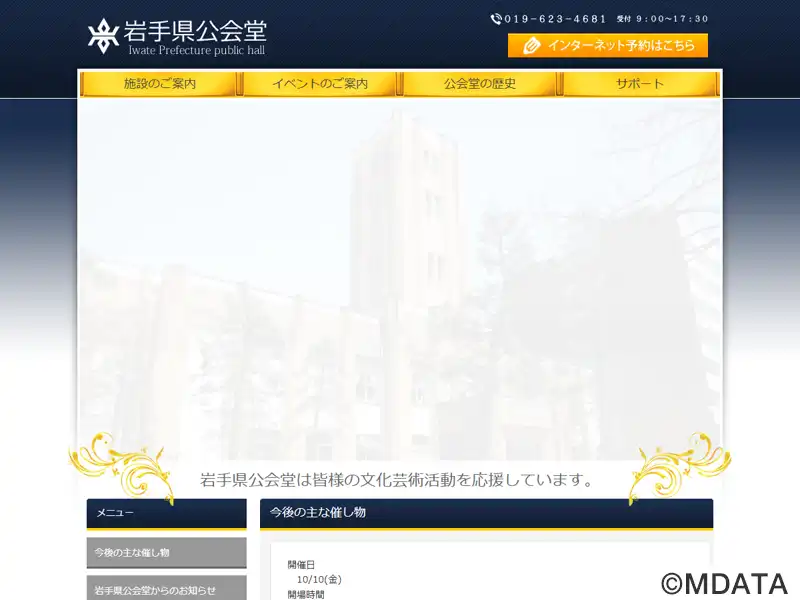The image size is (800, 600).
Task: Click the メニュー sidebar header
Action: pos(166,513)
